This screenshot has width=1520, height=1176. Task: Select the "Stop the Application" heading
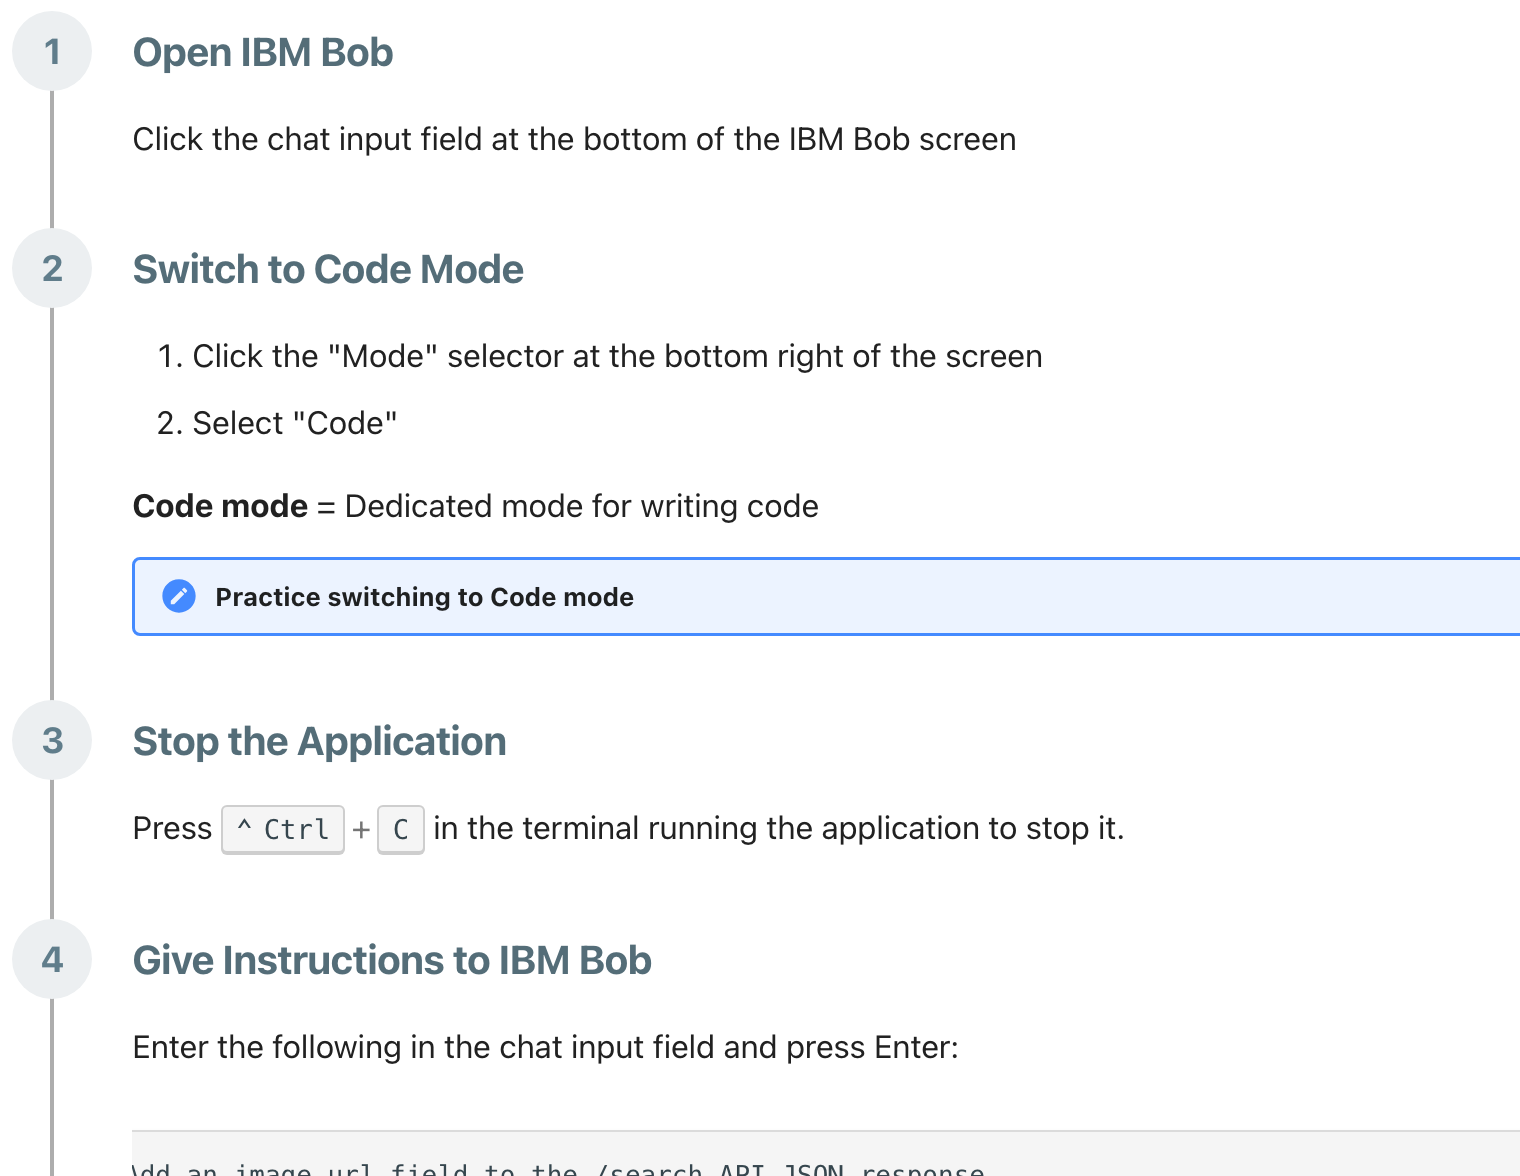(320, 741)
